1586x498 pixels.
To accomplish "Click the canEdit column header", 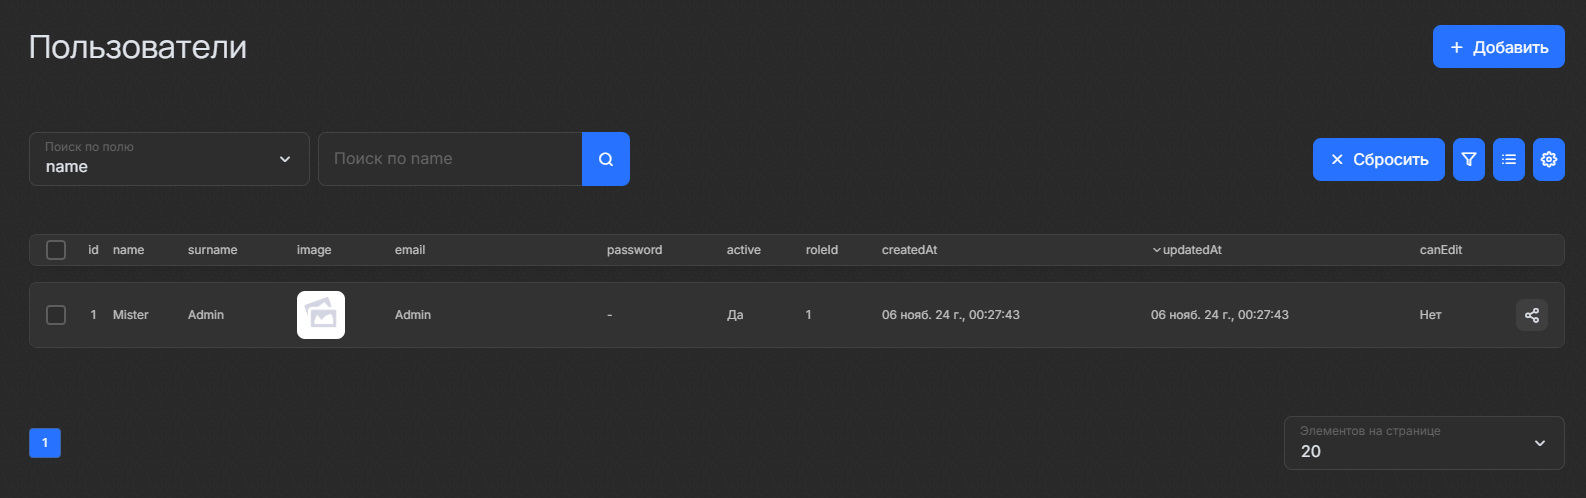I will tap(1440, 250).
